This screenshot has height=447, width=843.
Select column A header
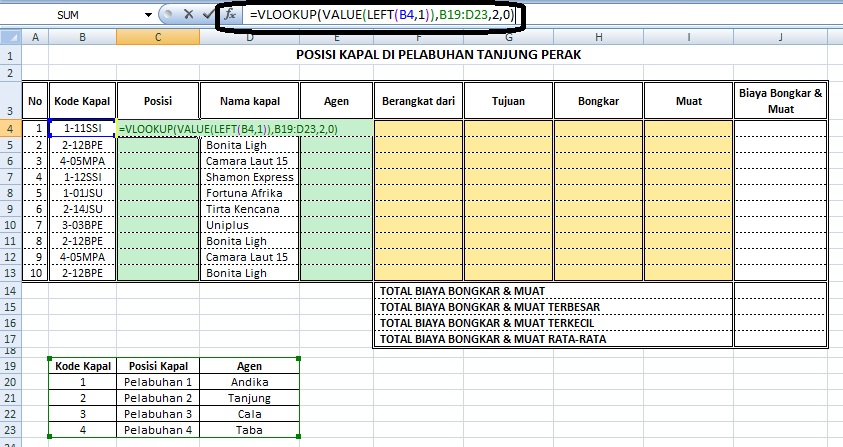35,37
